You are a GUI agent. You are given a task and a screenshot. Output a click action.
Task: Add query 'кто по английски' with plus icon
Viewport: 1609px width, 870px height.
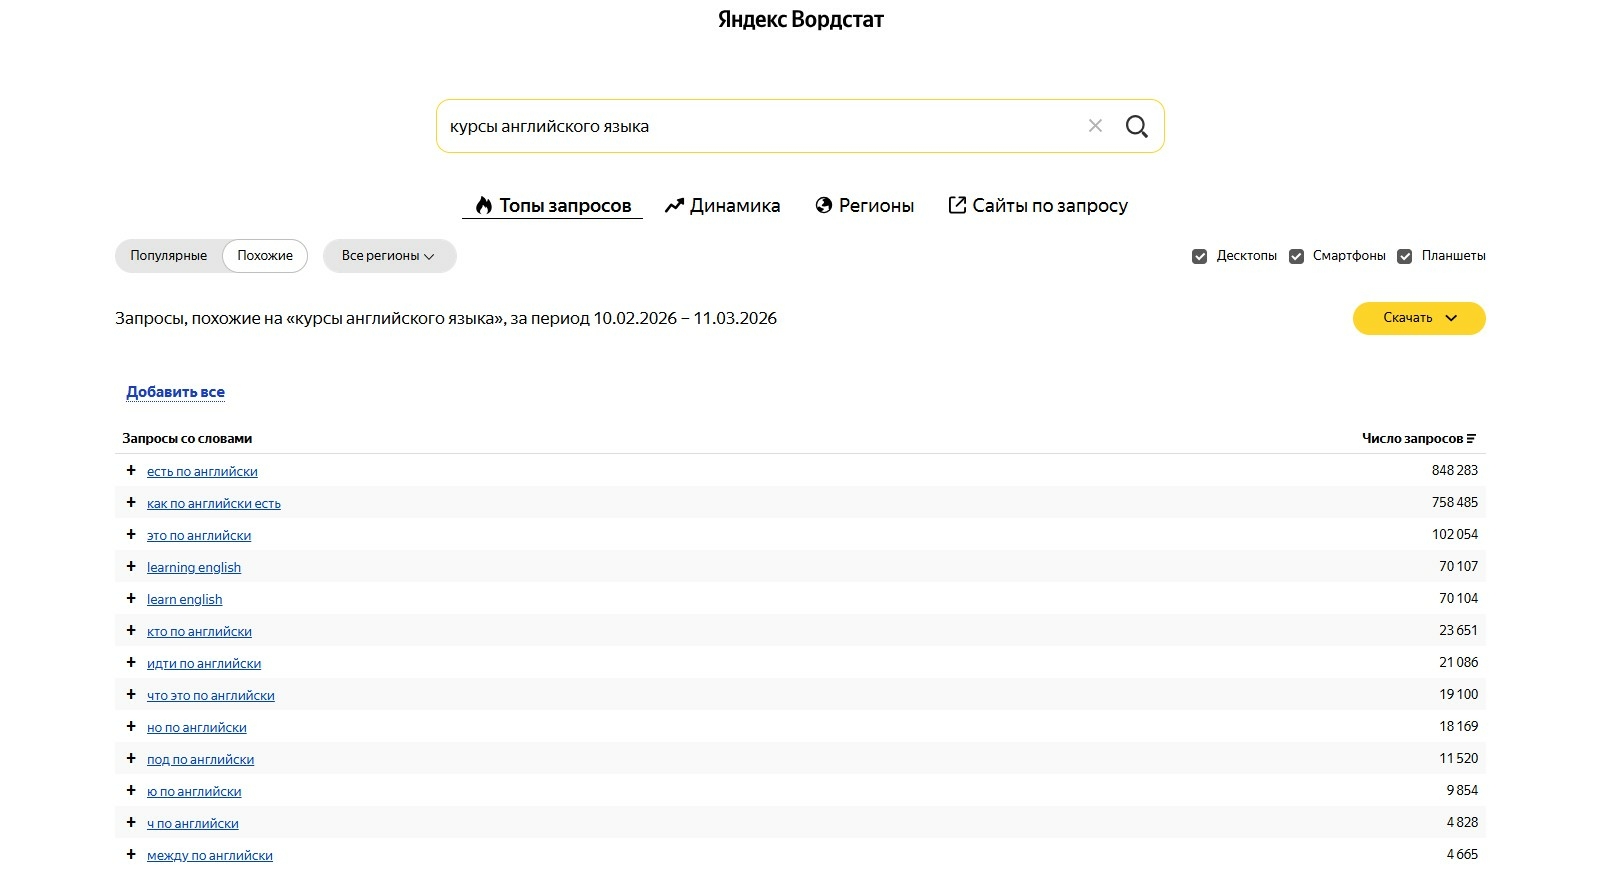tap(131, 630)
